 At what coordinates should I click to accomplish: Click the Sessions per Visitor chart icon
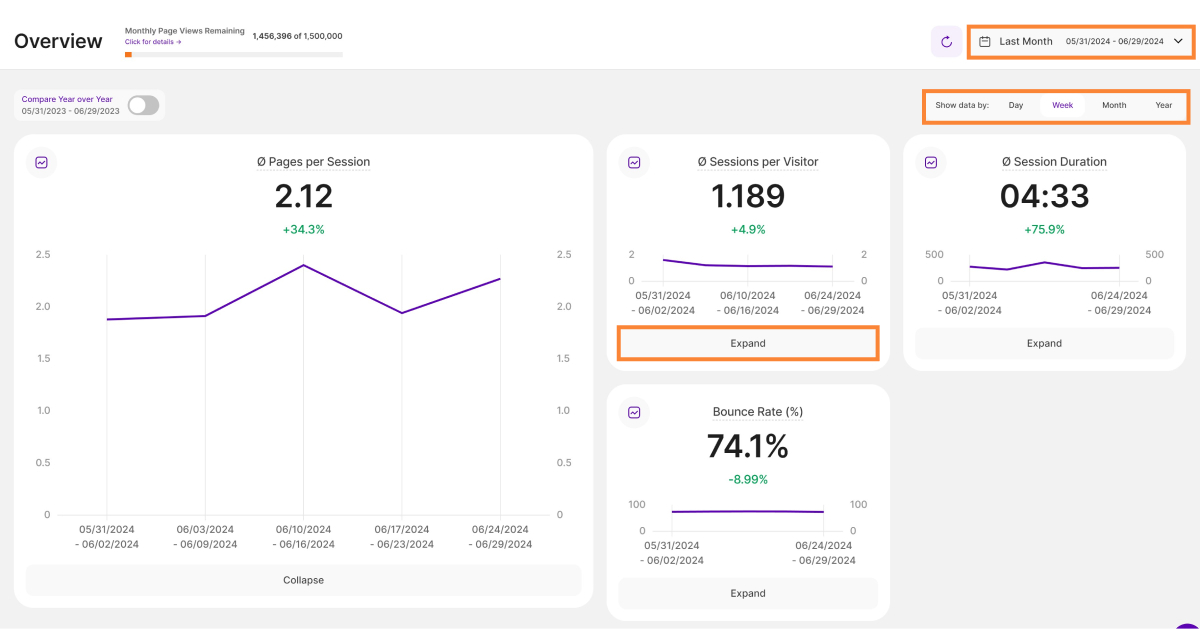pos(634,162)
